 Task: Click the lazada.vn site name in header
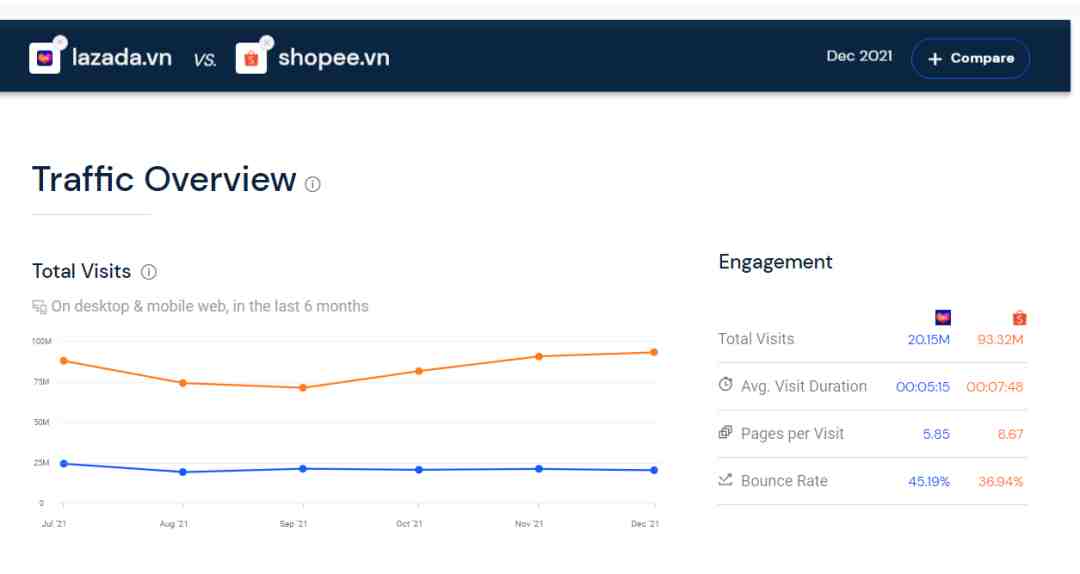(122, 58)
